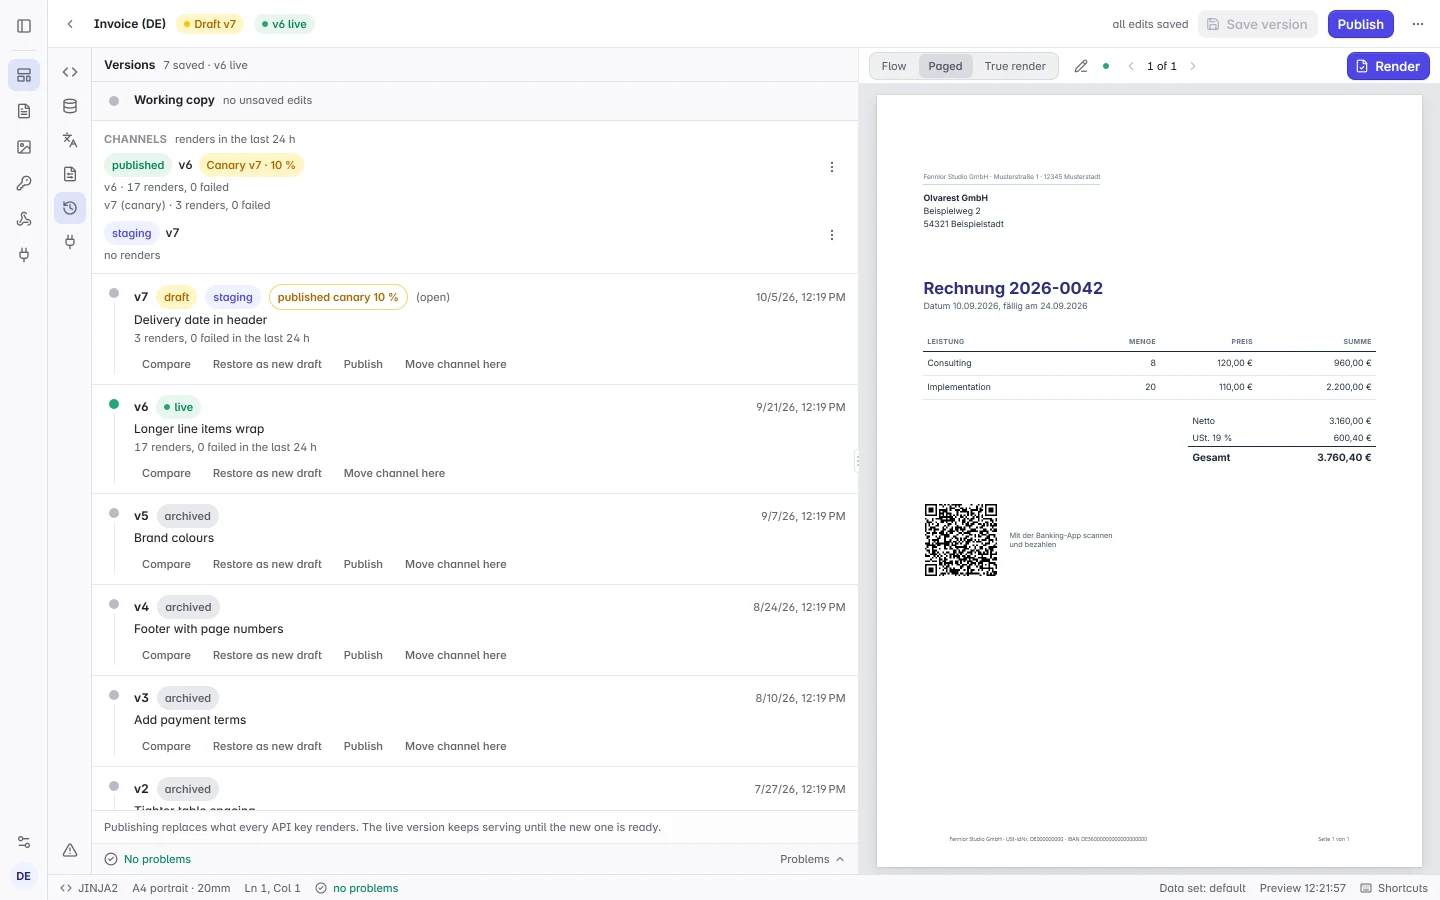The image size is (1440, 900).
Task: Compare the v7 draft version
Action: click(x=166, y=364)
